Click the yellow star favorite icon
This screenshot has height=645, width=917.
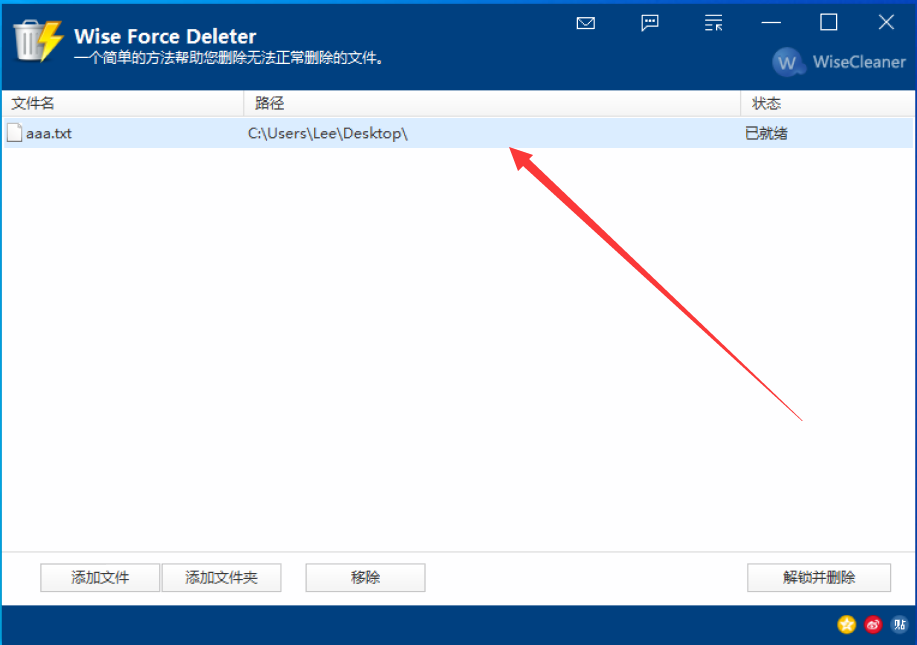coord(846,625)
